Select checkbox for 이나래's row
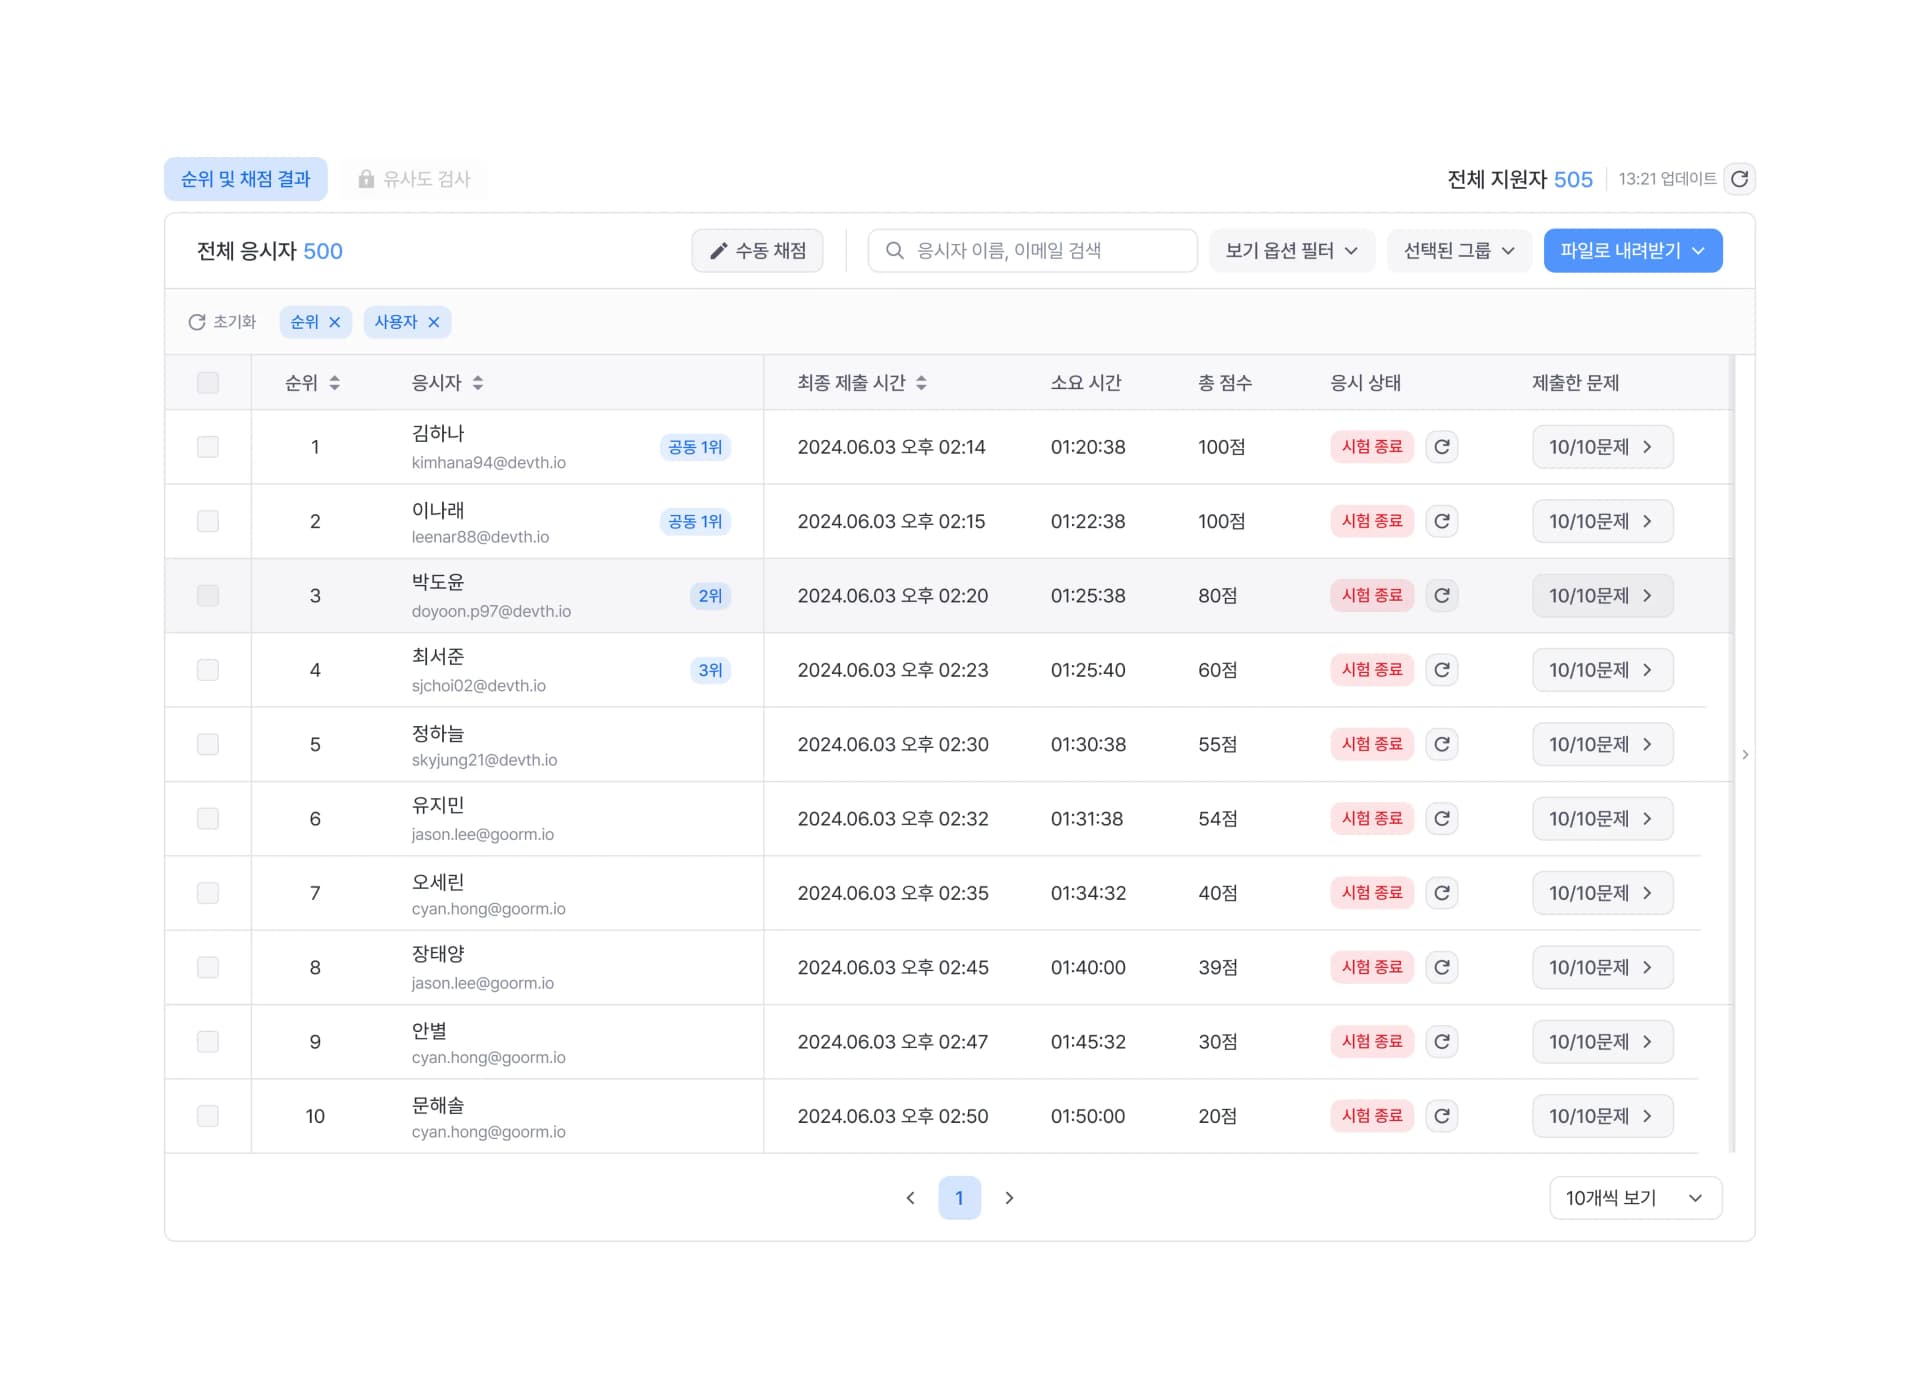This screenshot has height=1399, width=1920. tap(208, 522)
